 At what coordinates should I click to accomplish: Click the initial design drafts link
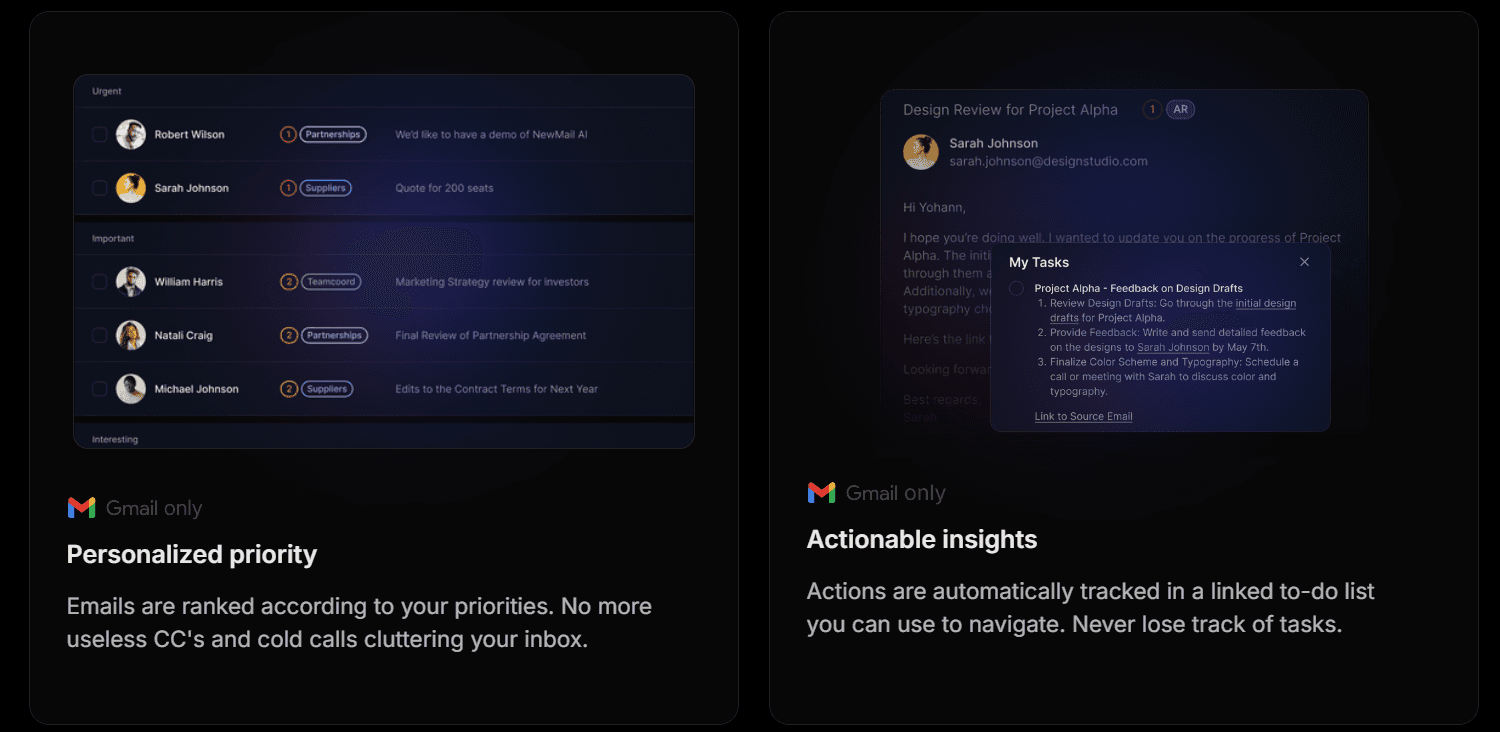tap(1266, 303)
